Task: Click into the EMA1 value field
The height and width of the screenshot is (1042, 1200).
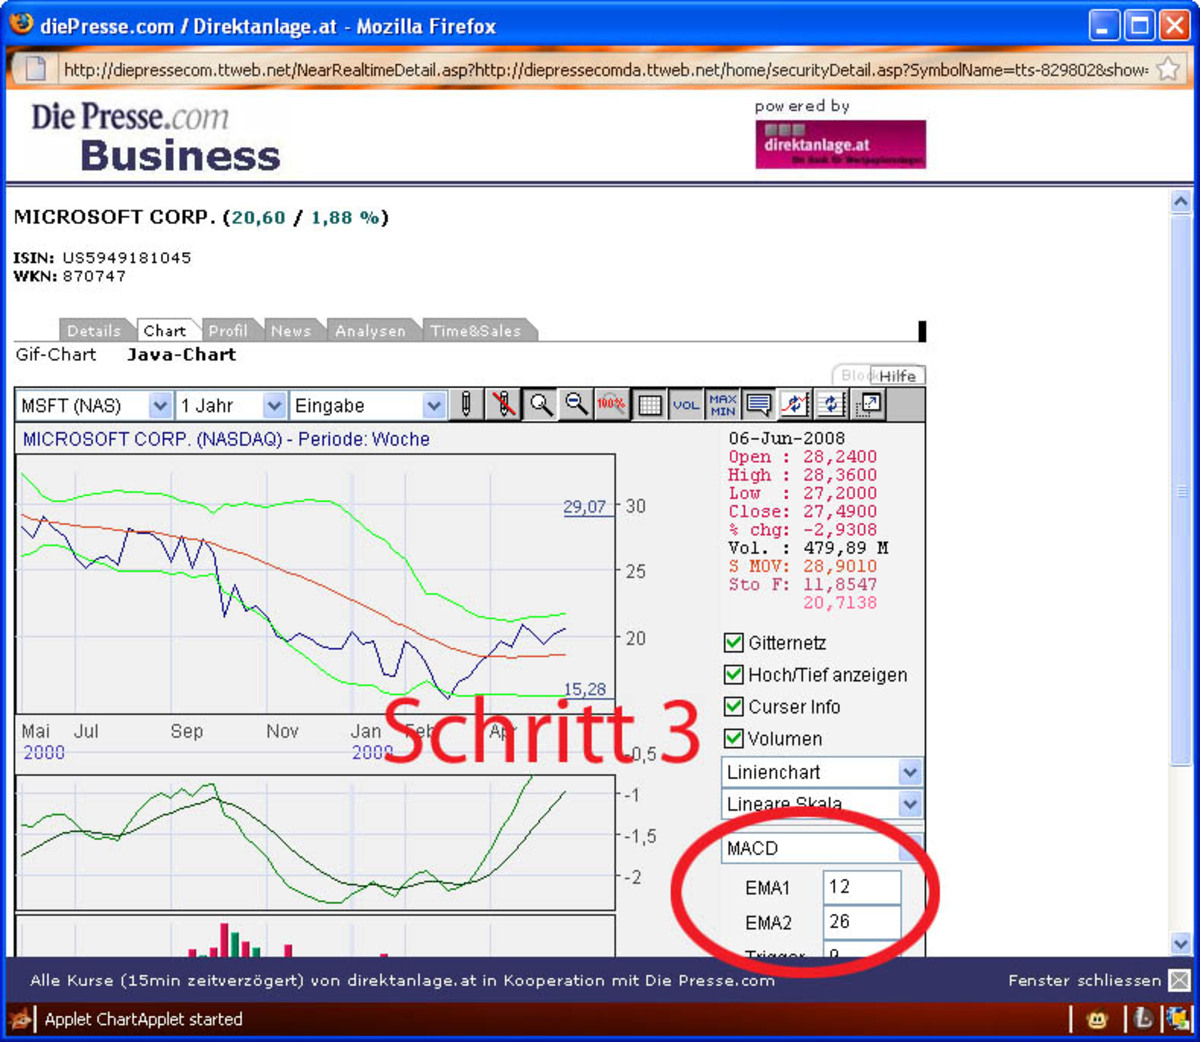Action: [x=861, y=887]
